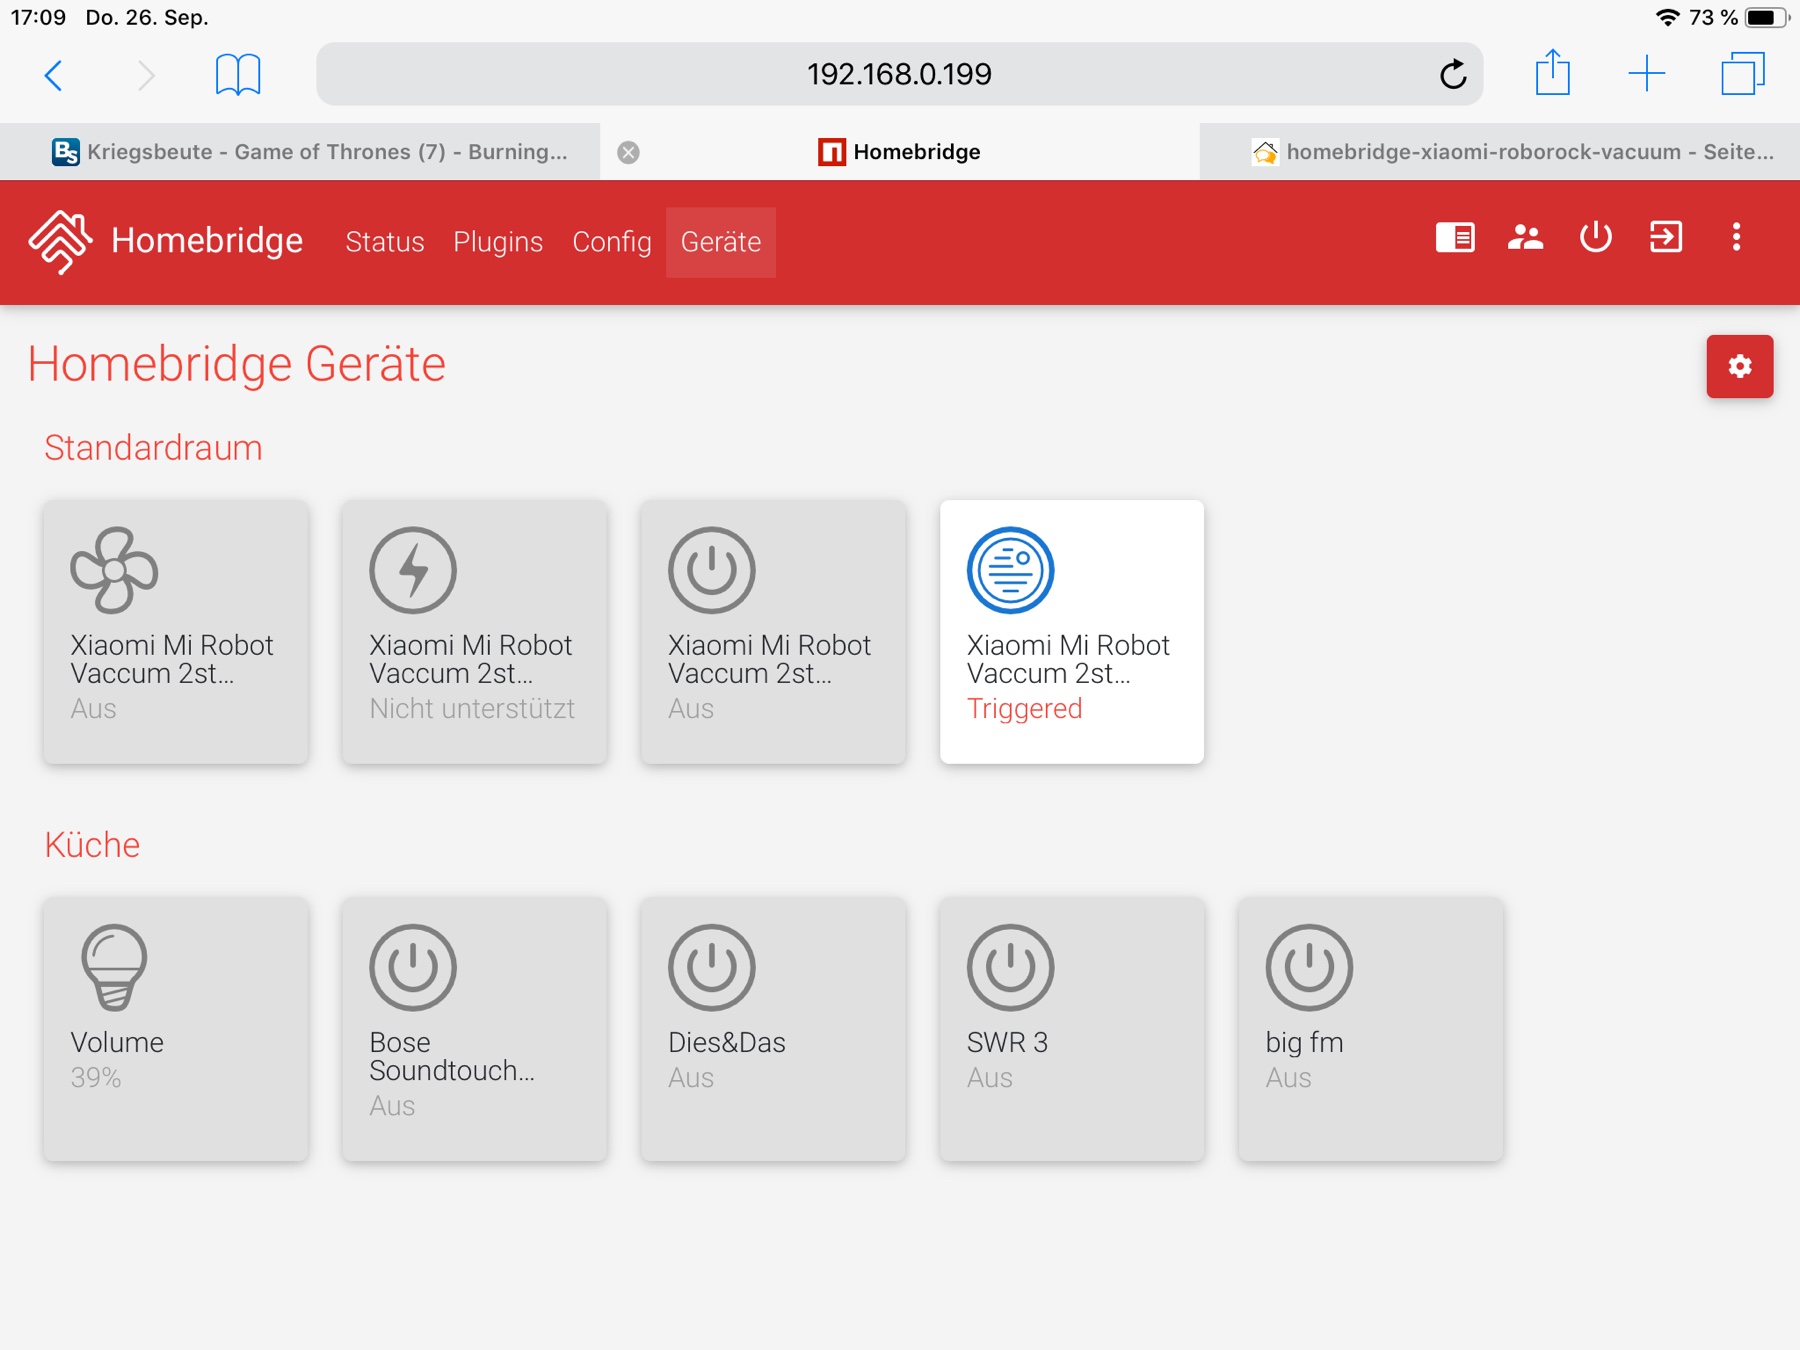Click the Volume 39% lightbulb tile

coord(175,1029)
